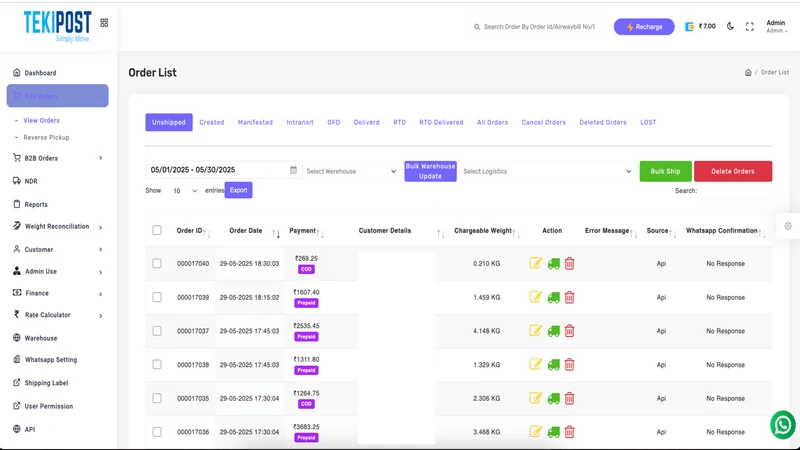The width and height of the screenshot is (800, 450).
Task: Ship order 000017039 with truck icon
Action: click(554, 297)
